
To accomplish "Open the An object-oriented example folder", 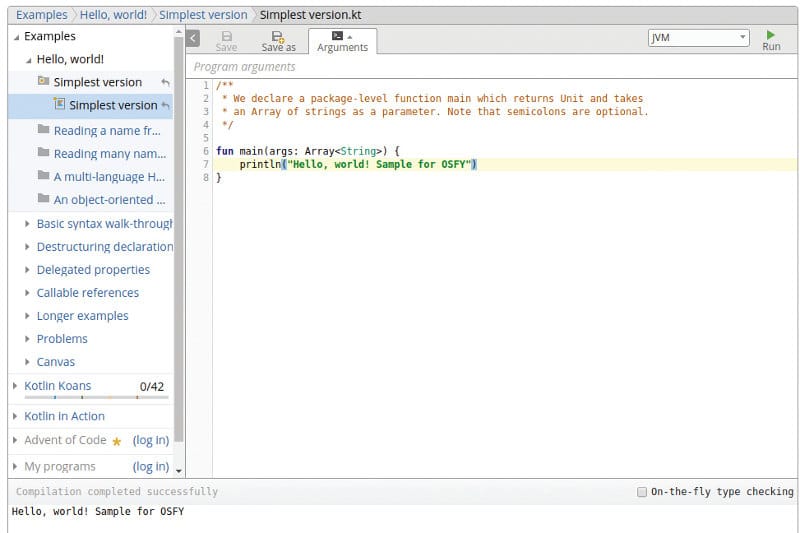I will point(109,199).
